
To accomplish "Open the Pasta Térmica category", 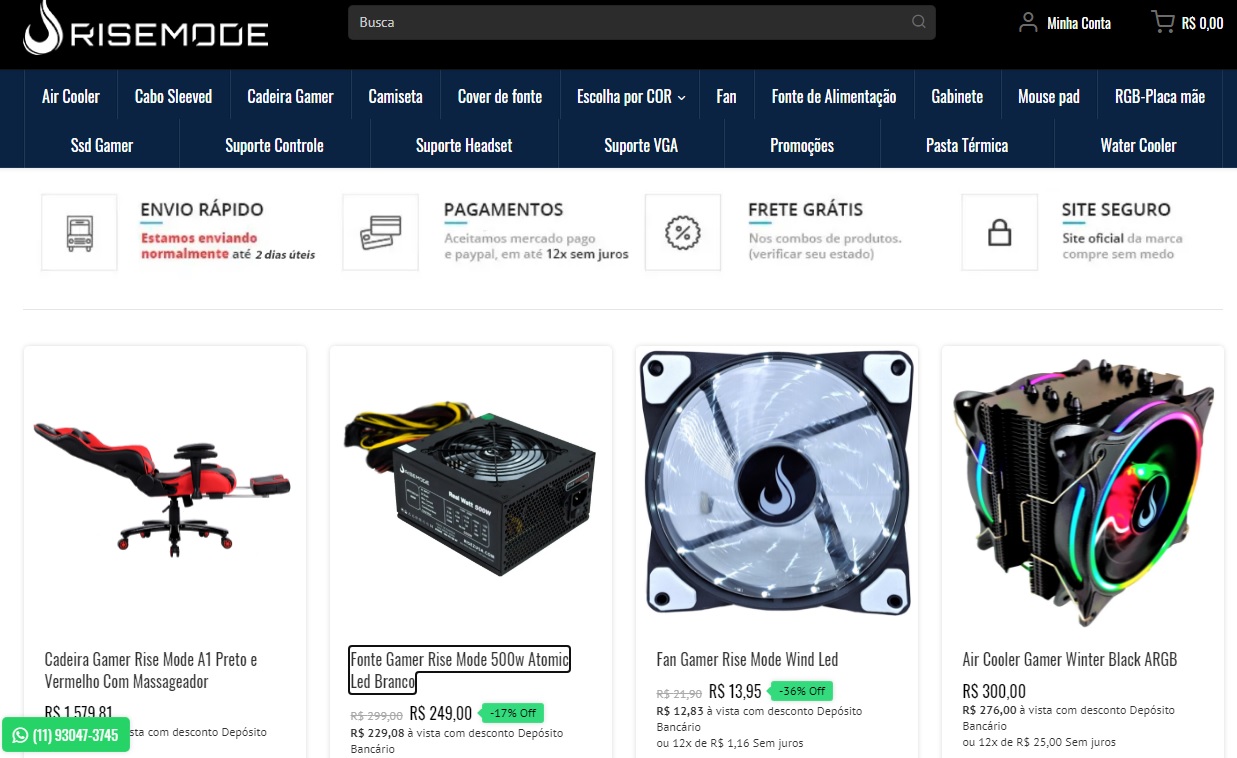I will [967, 145].
